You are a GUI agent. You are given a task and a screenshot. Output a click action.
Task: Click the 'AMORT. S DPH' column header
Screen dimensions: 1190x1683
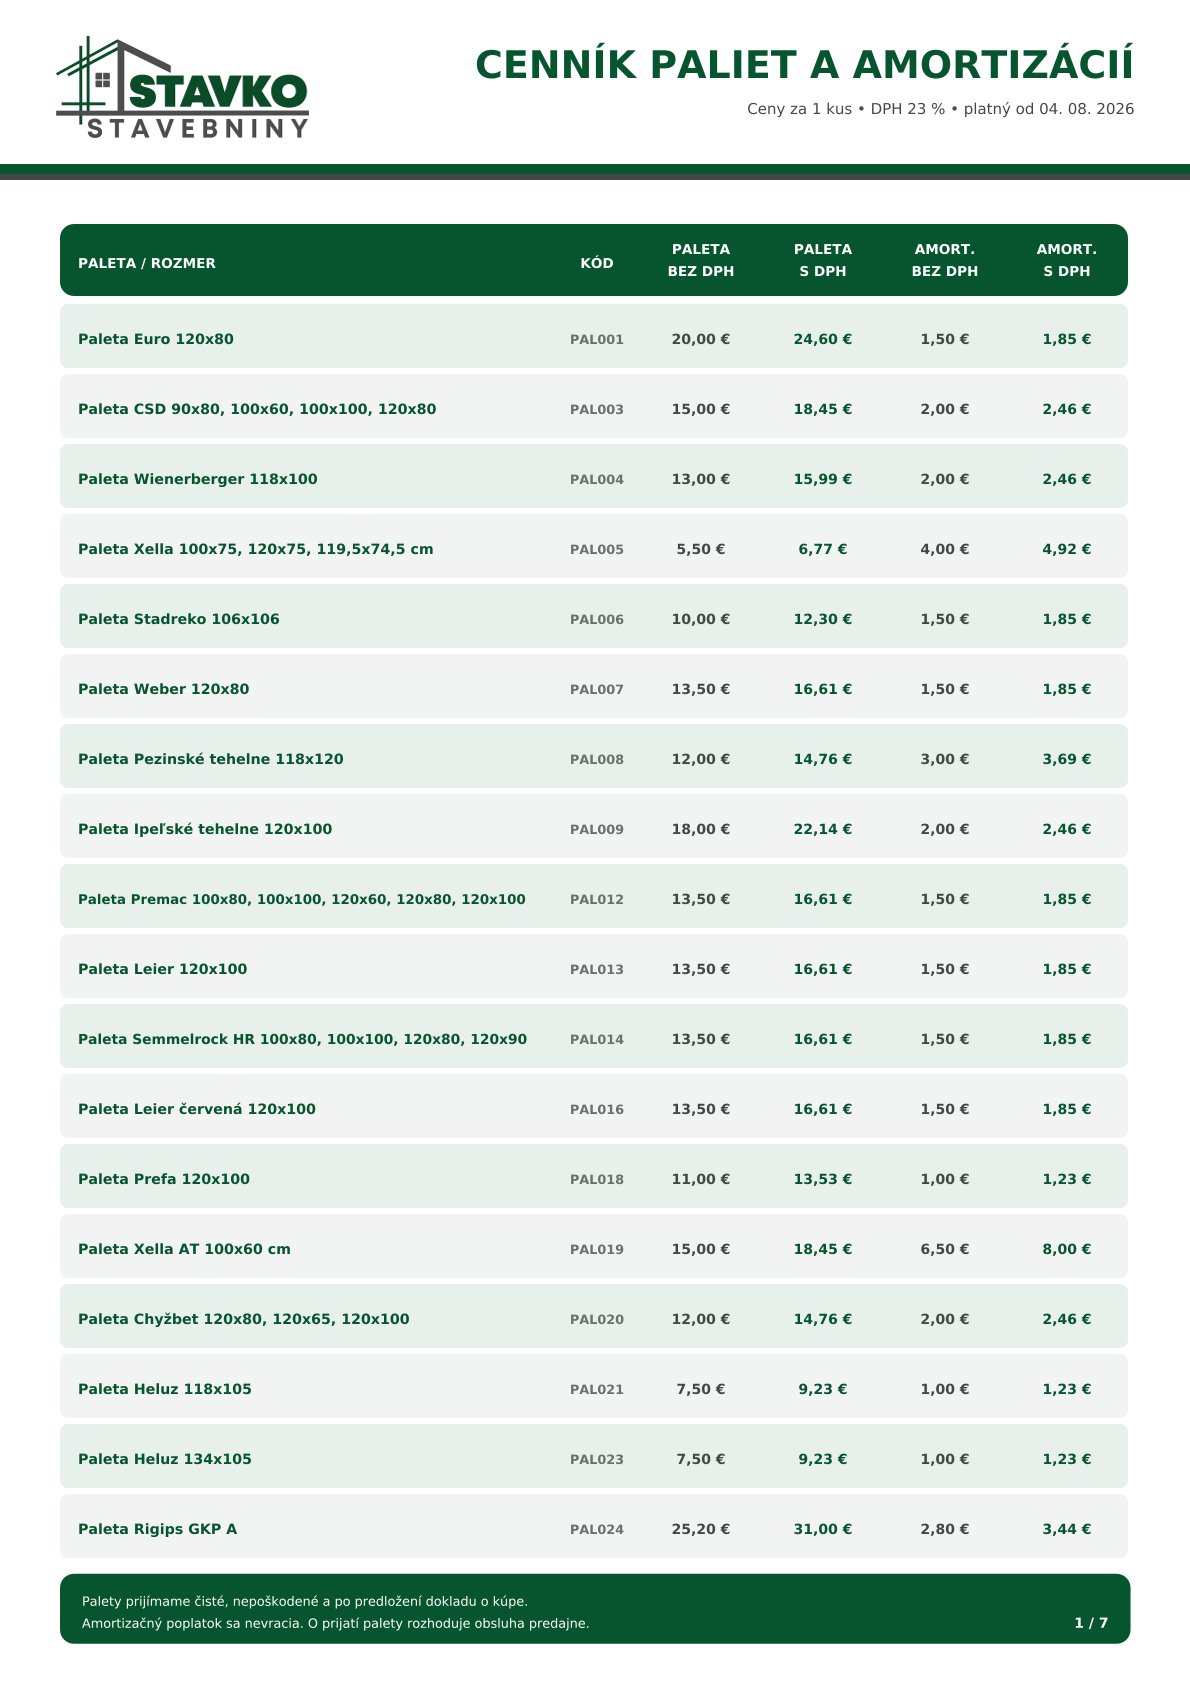(1067, 260)
